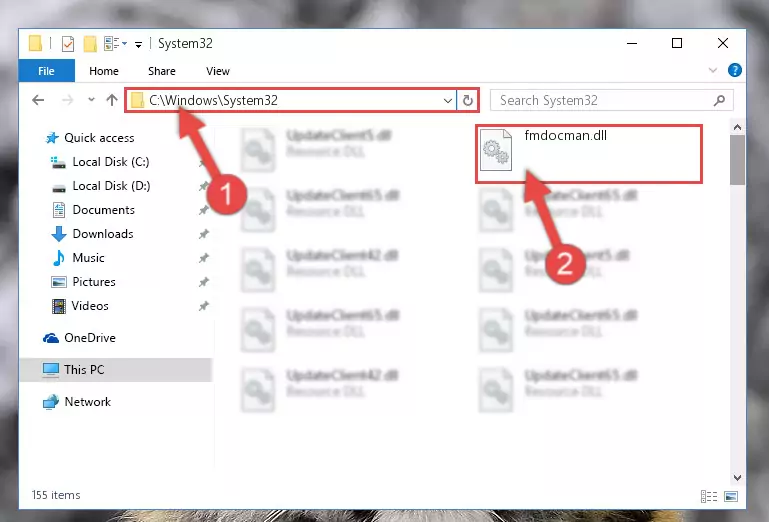Open the Help question mark icon
Screen dimensions: 769x522
point(734,70)
